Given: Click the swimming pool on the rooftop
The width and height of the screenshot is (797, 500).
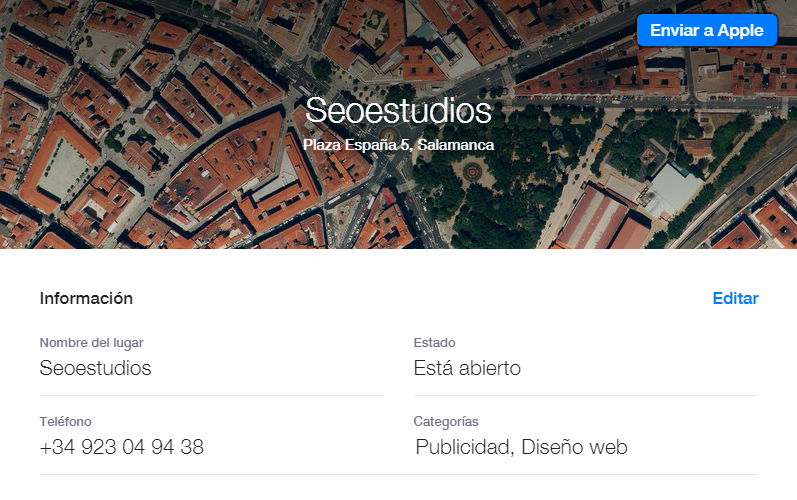Looking at the screenshot, I should coord(438,57).
